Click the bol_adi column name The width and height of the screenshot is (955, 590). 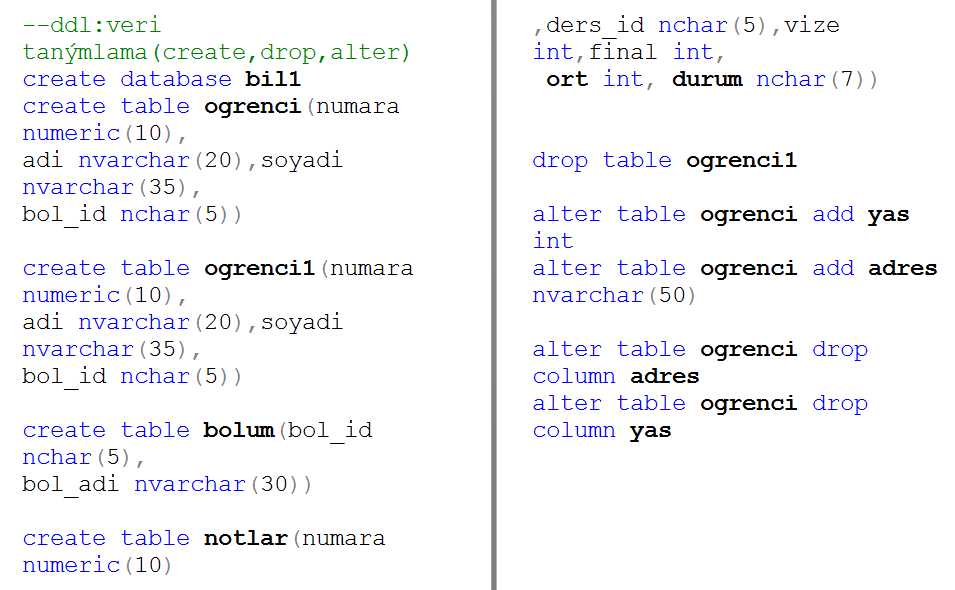(x=71, y=484)
